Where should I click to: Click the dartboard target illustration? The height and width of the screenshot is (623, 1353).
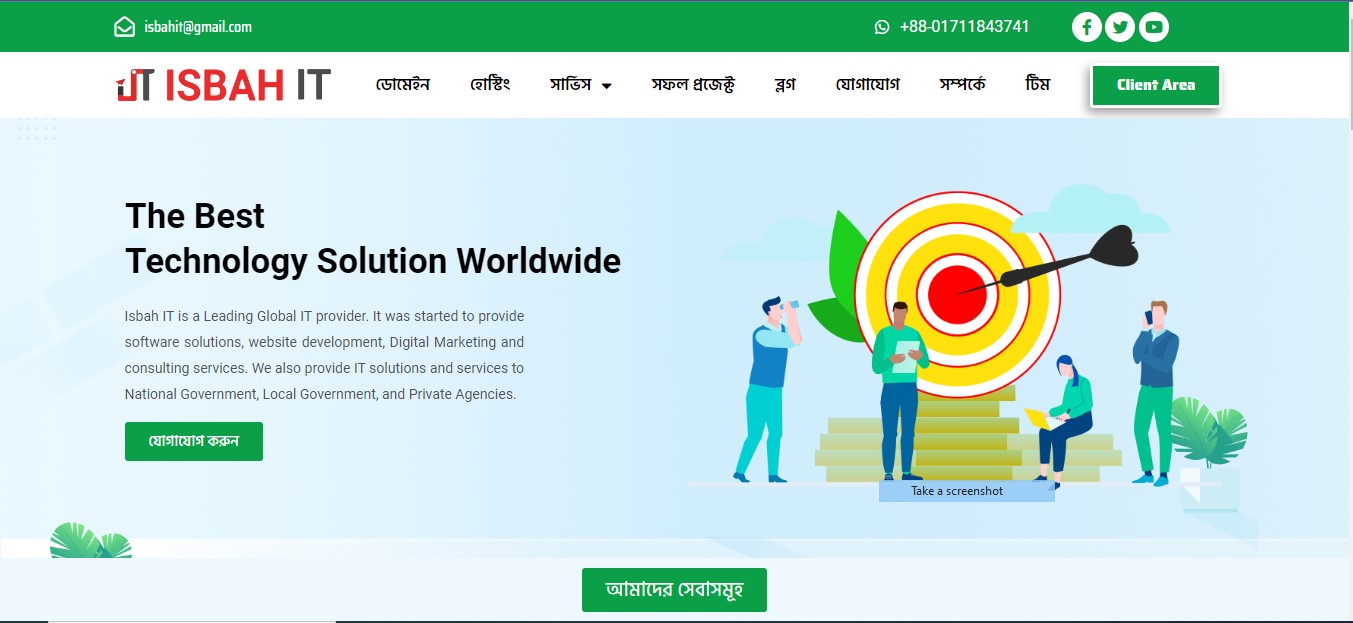pos(955,294)
